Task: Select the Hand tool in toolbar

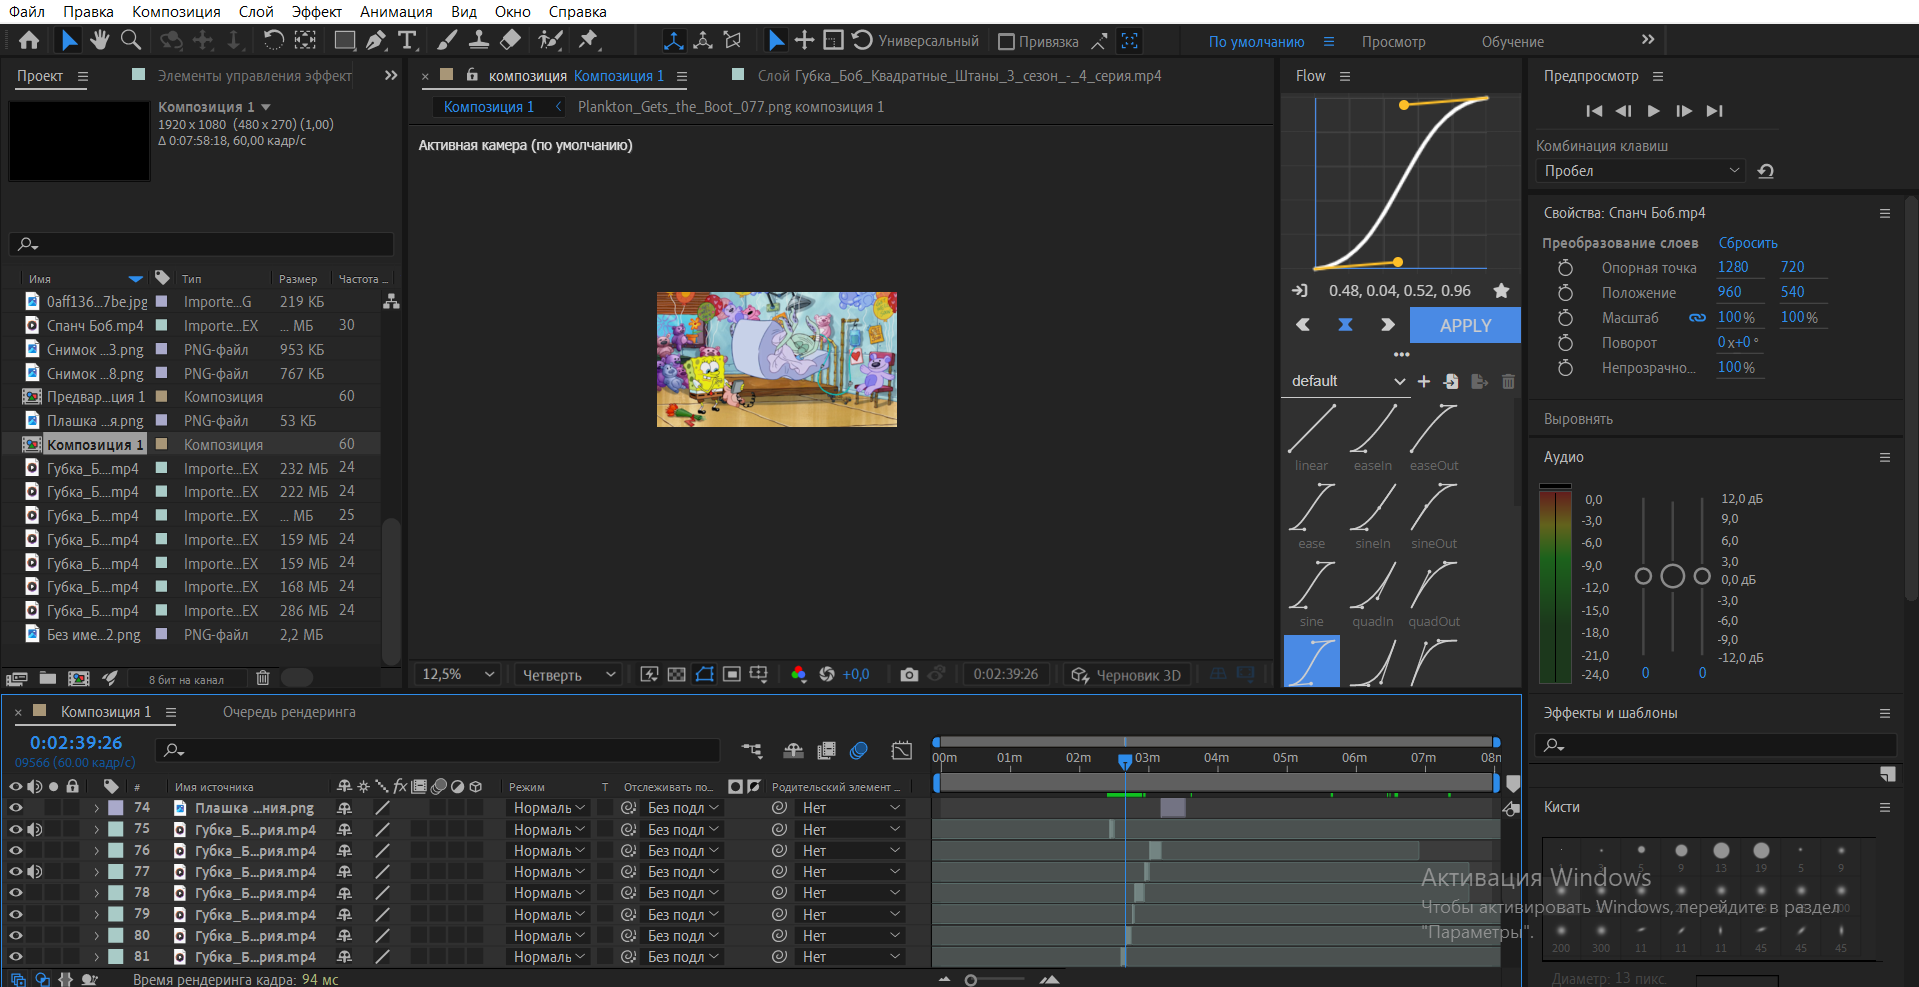Action: (99, 40)
